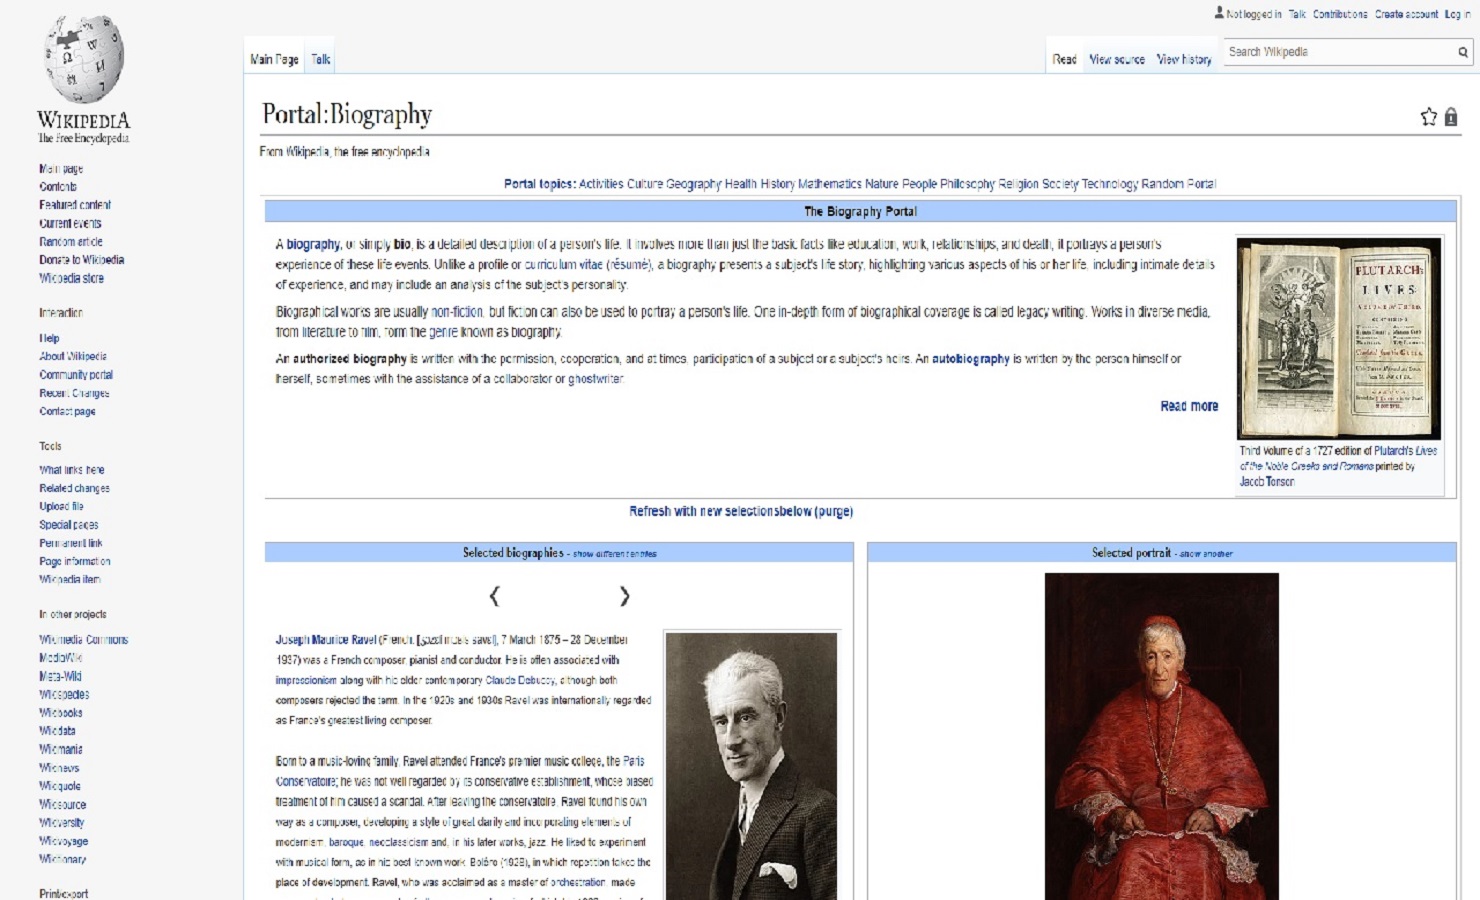Open the cardinal portrait painting
The image size is (1480, 900).
click(1161, 735)
